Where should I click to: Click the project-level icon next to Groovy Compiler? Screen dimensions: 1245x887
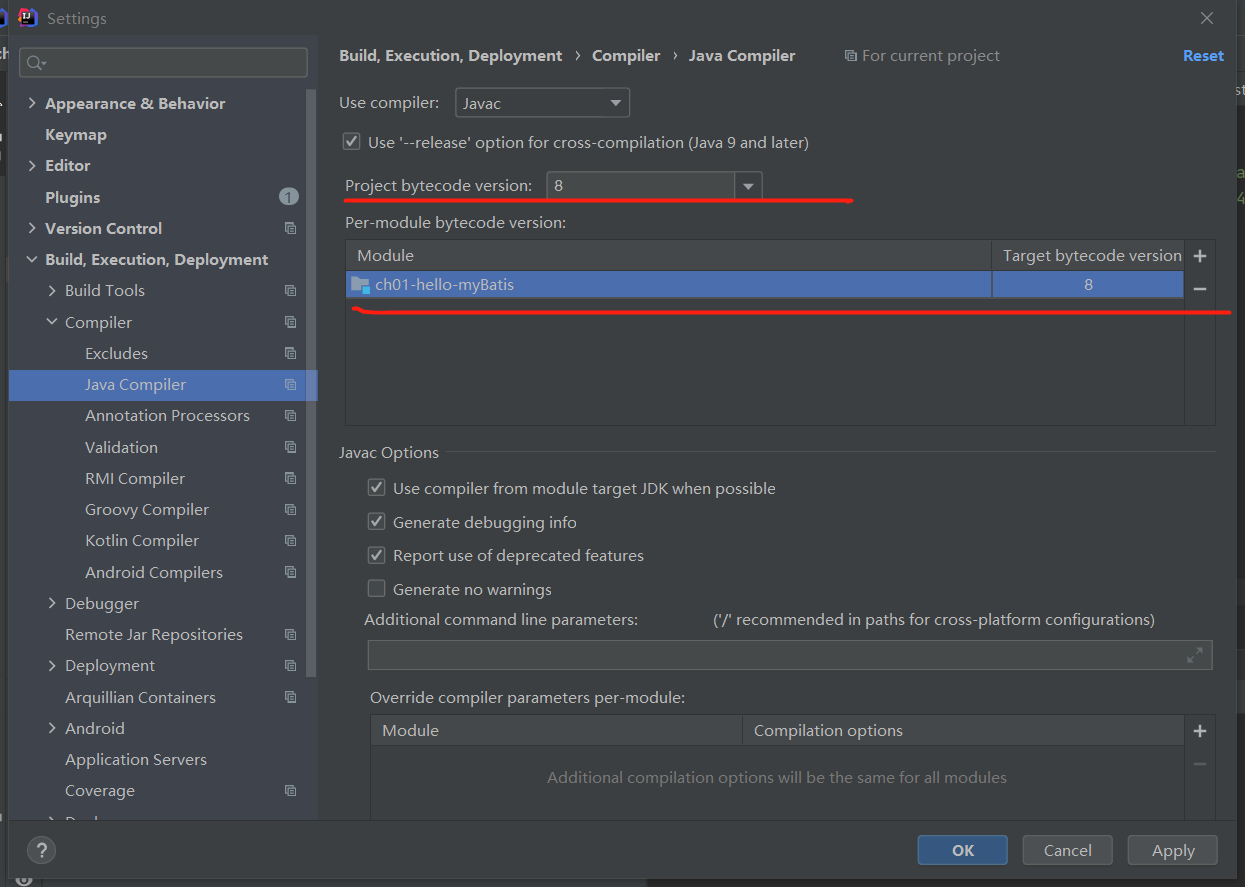tap(290, 510)
